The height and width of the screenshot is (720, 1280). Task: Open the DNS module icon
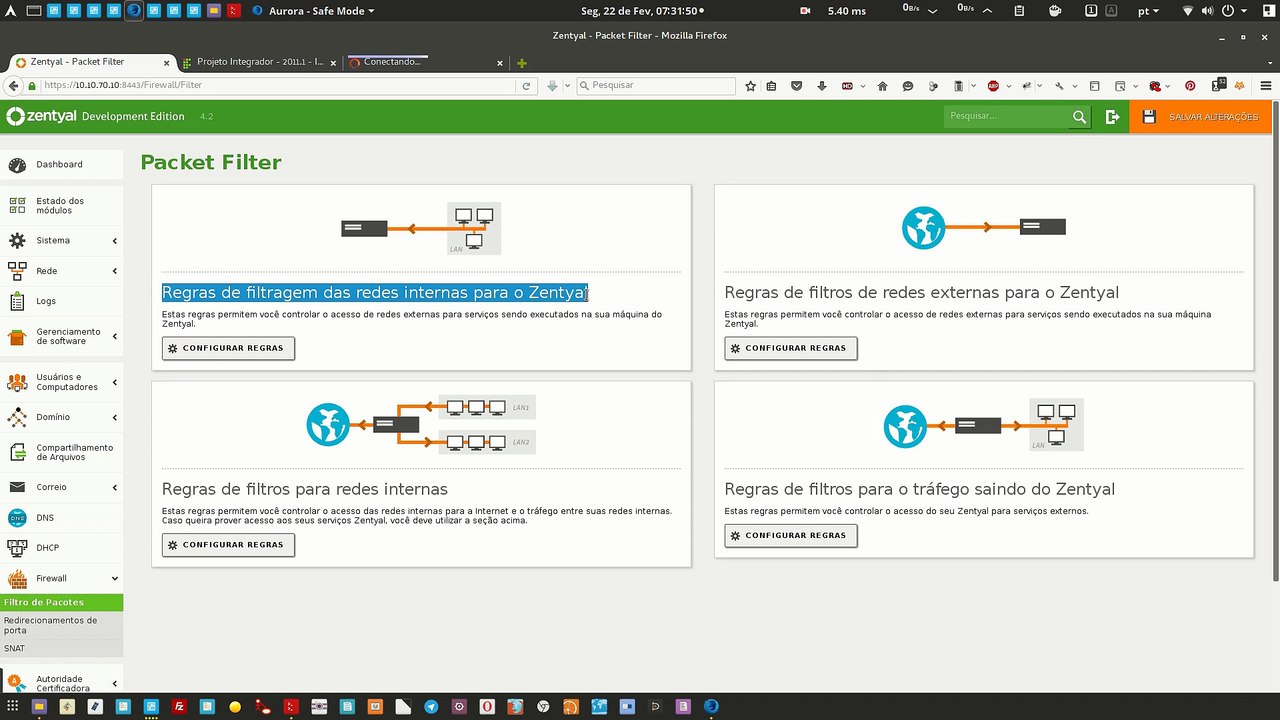tap(17, 518)
